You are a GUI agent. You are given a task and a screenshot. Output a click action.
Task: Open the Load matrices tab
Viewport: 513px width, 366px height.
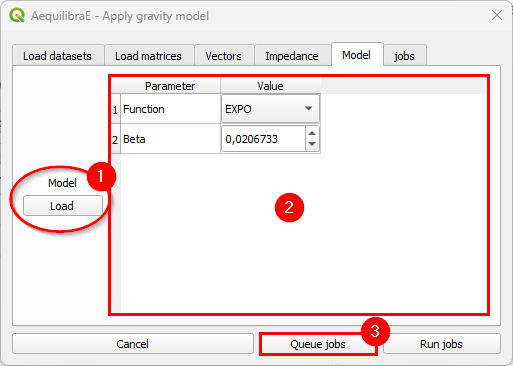point(149,55)
